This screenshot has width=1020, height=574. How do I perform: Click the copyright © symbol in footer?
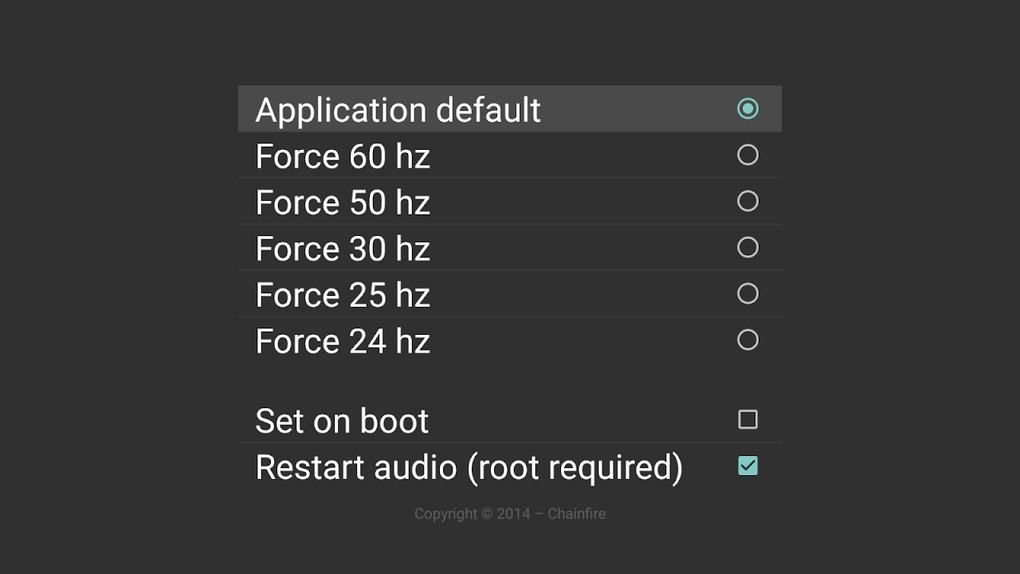point(487,514)
